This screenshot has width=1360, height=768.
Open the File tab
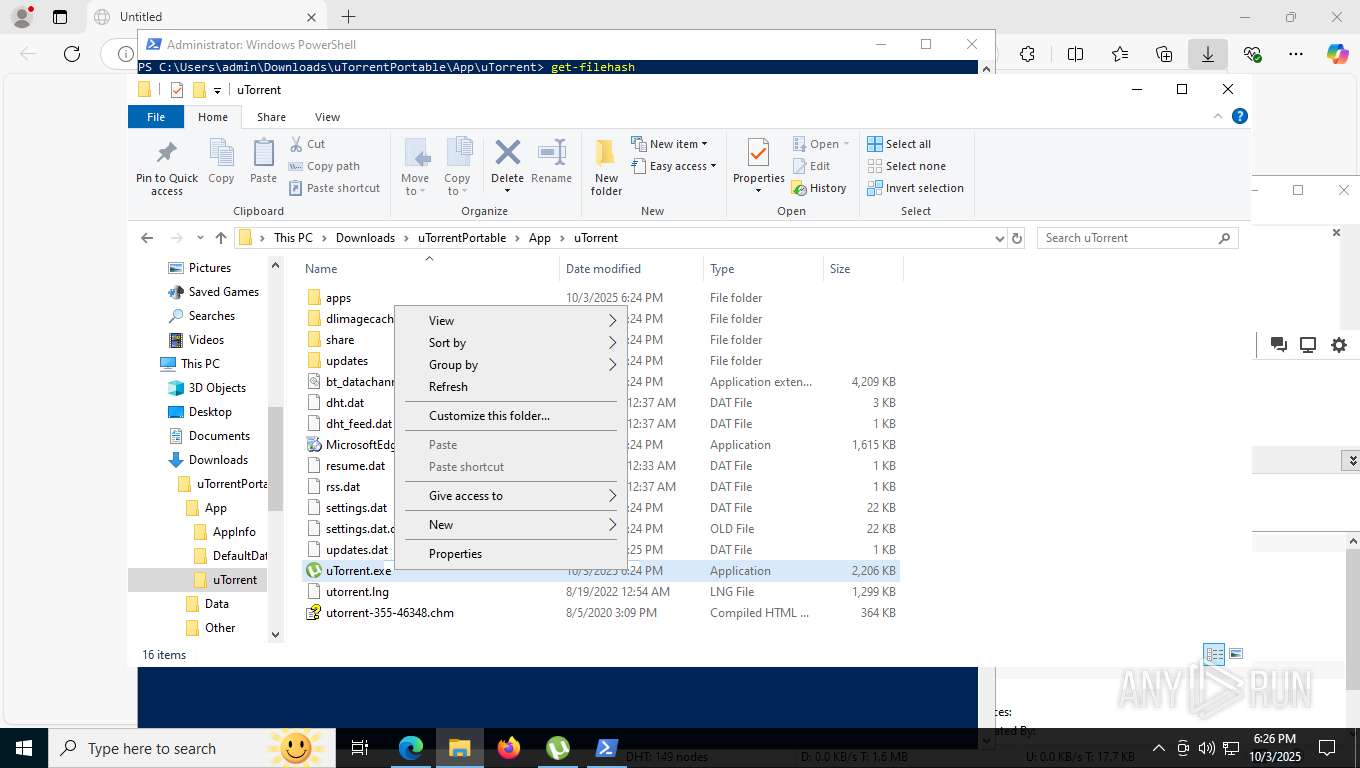(x=156, y=117)
